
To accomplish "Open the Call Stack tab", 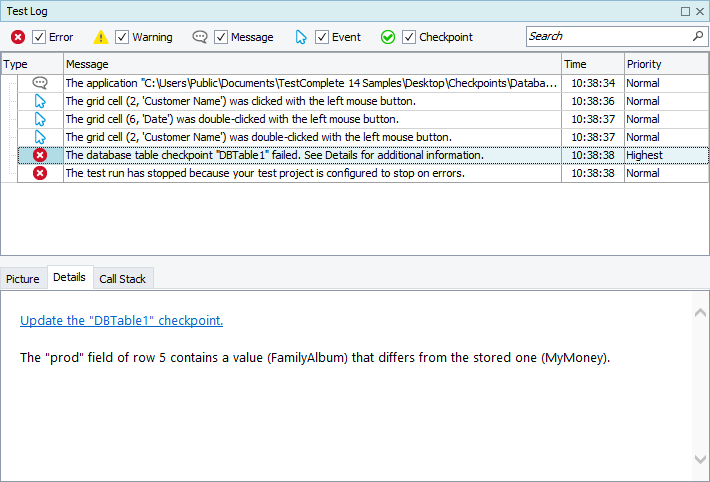I will [x=122, y=279].
